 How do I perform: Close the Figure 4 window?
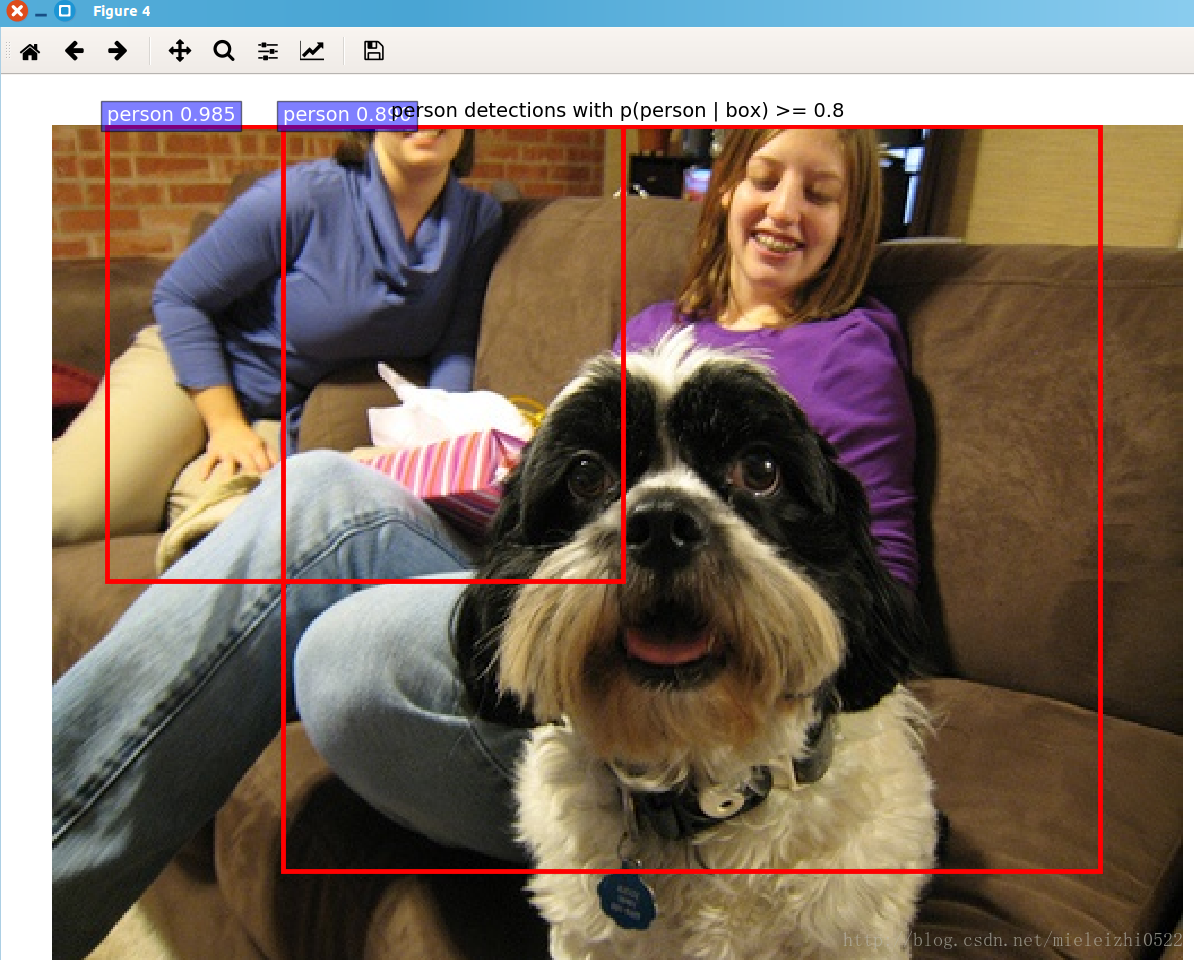[17, 12]
